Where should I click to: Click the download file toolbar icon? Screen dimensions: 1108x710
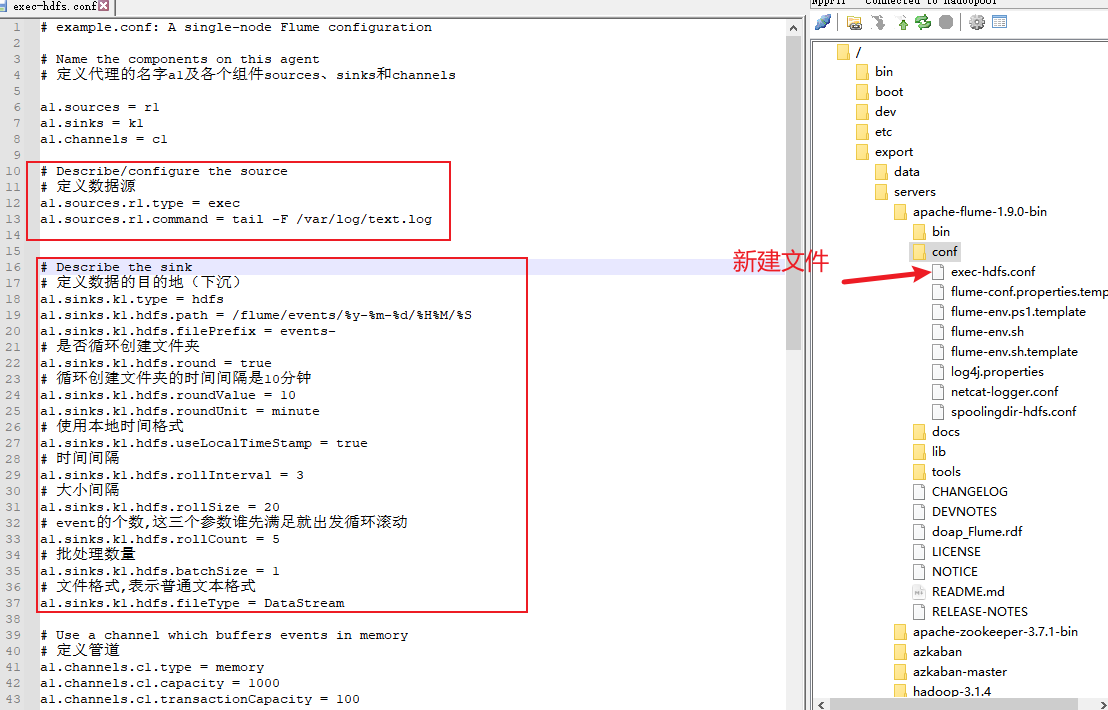coord(878,23)
